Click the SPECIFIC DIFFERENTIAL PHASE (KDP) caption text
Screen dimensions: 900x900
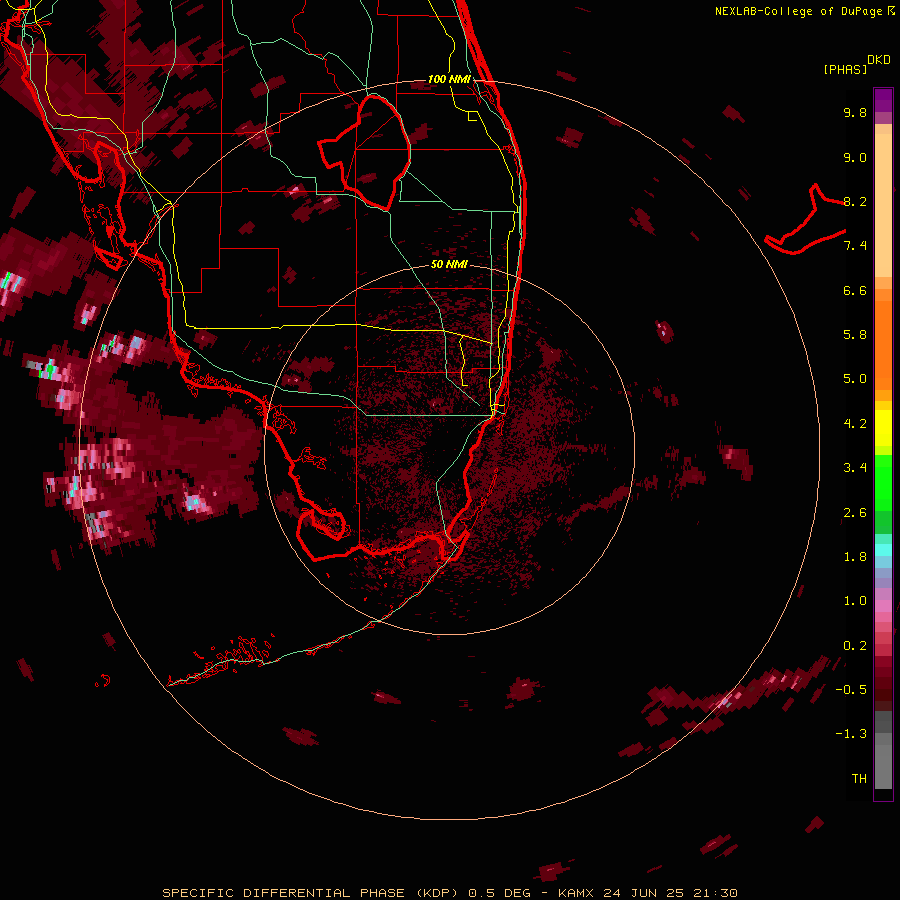pos(310,893)
